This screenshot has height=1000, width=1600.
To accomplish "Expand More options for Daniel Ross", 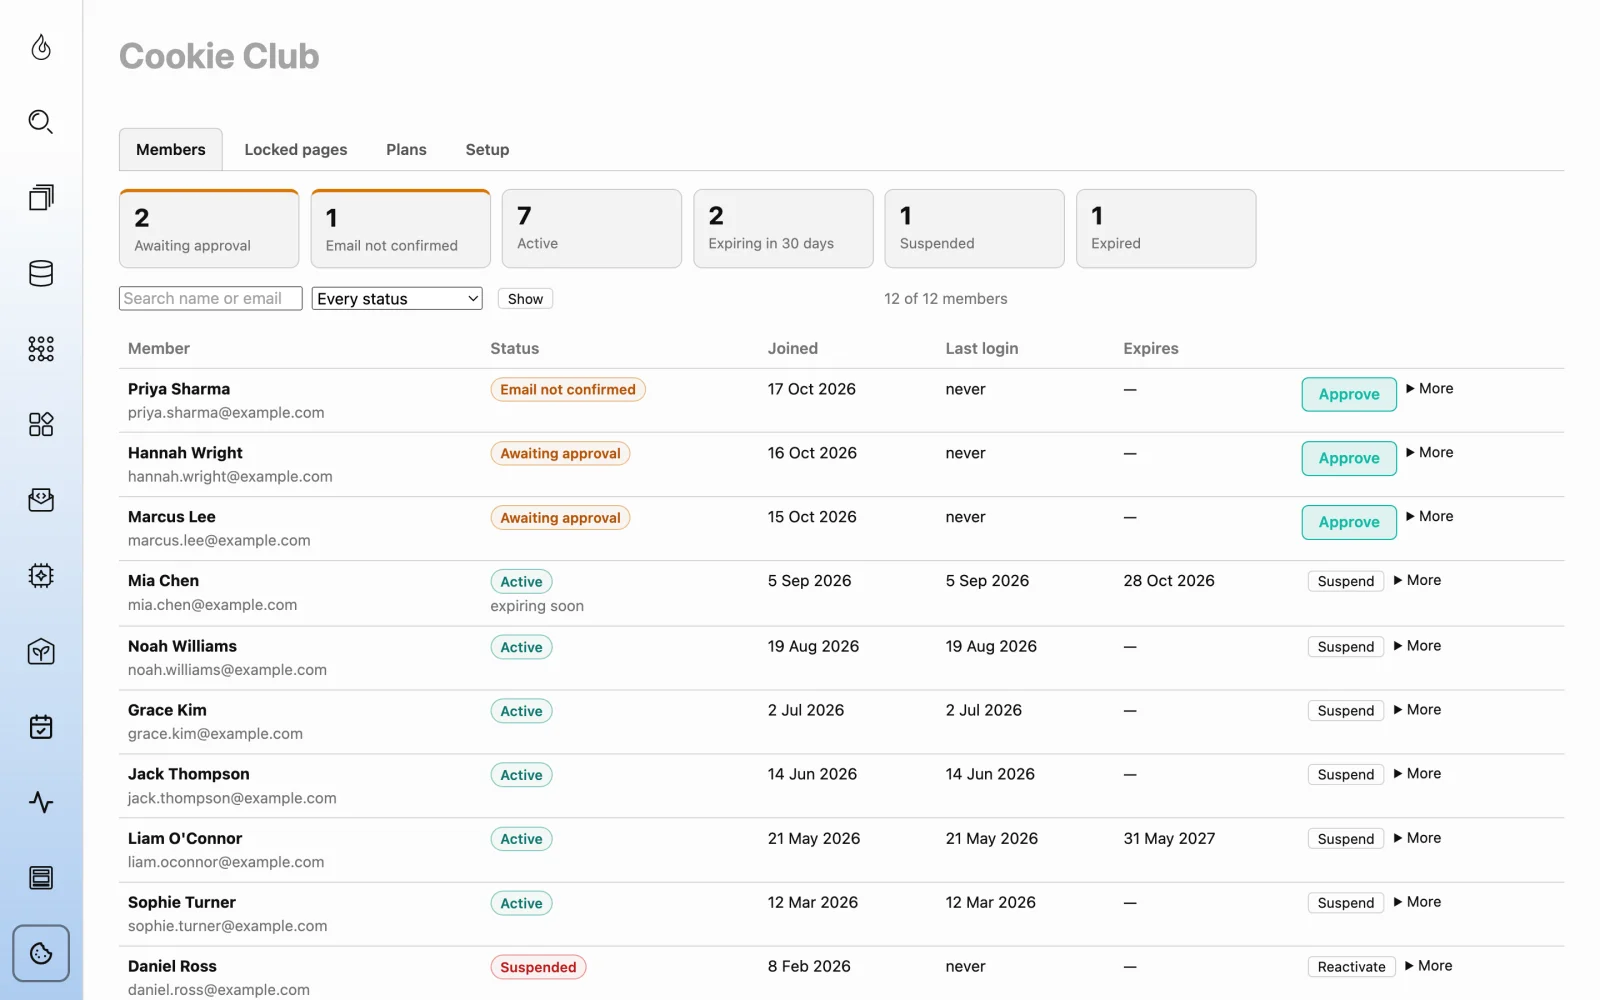I will click(x=1428, y=965).
